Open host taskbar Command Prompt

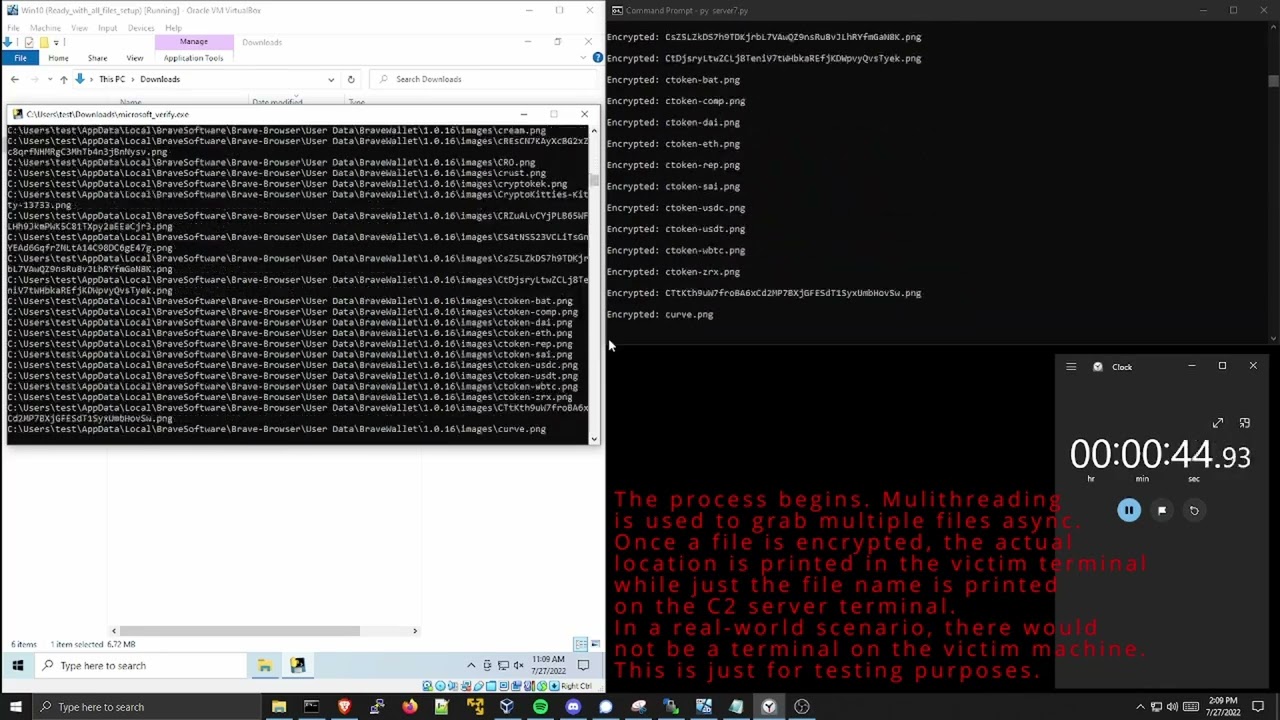(311, 707)
